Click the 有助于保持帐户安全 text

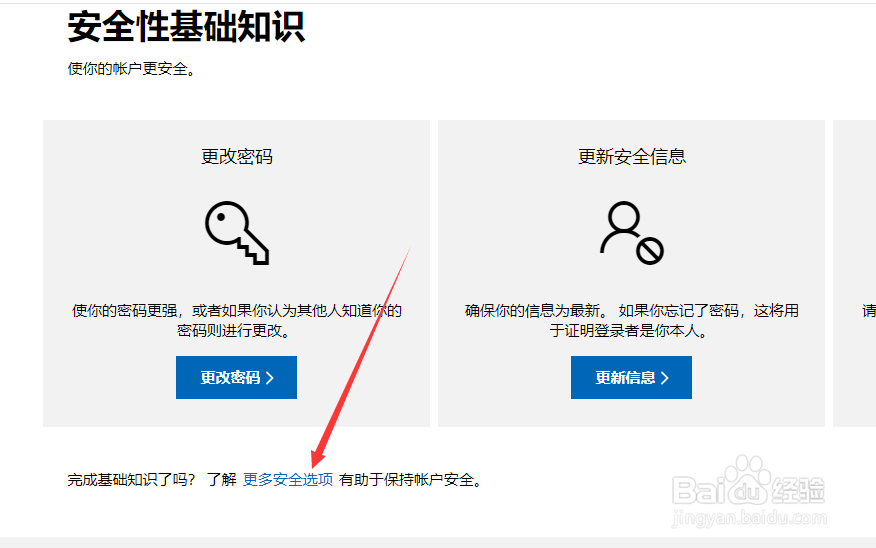tap(411, 480)
